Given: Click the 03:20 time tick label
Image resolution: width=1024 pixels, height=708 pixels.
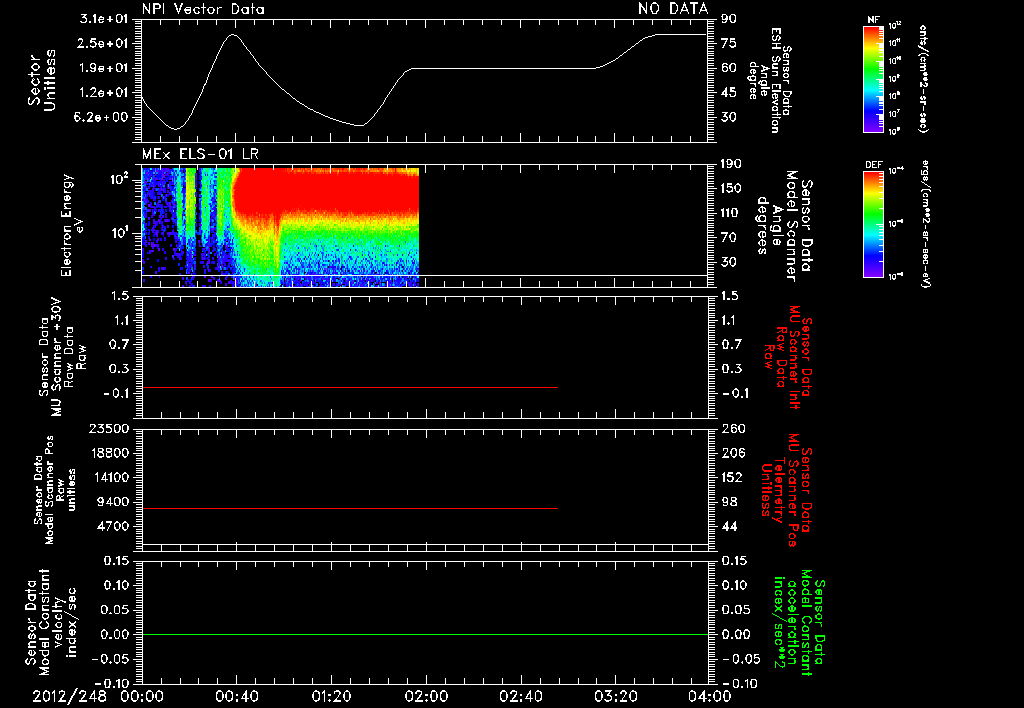Looking at the screenshot, I should [x=615, y=697].
